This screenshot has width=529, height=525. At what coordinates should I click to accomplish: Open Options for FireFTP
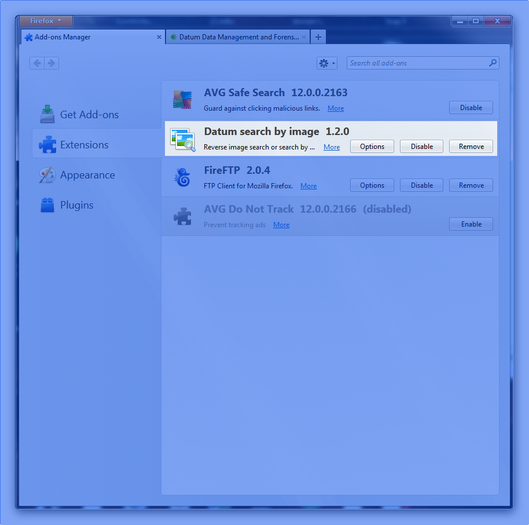point(372,185)
